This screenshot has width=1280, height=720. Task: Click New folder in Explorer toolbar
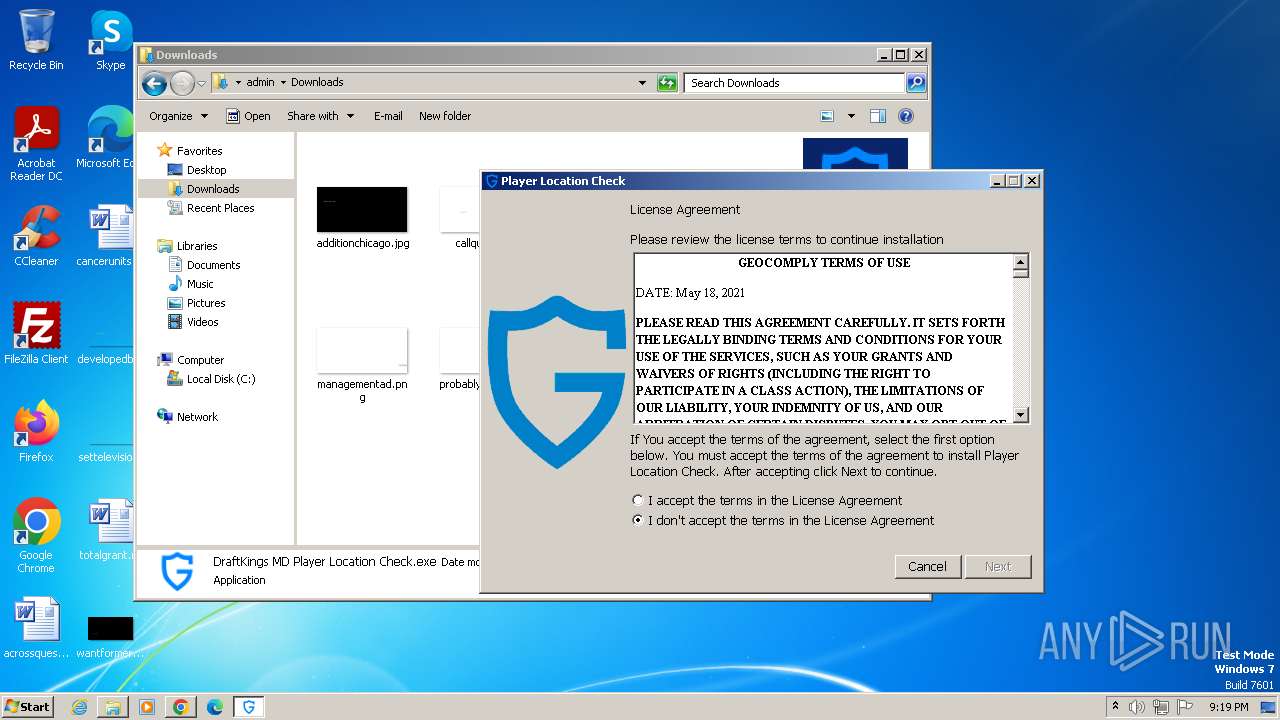coord(445,116)
